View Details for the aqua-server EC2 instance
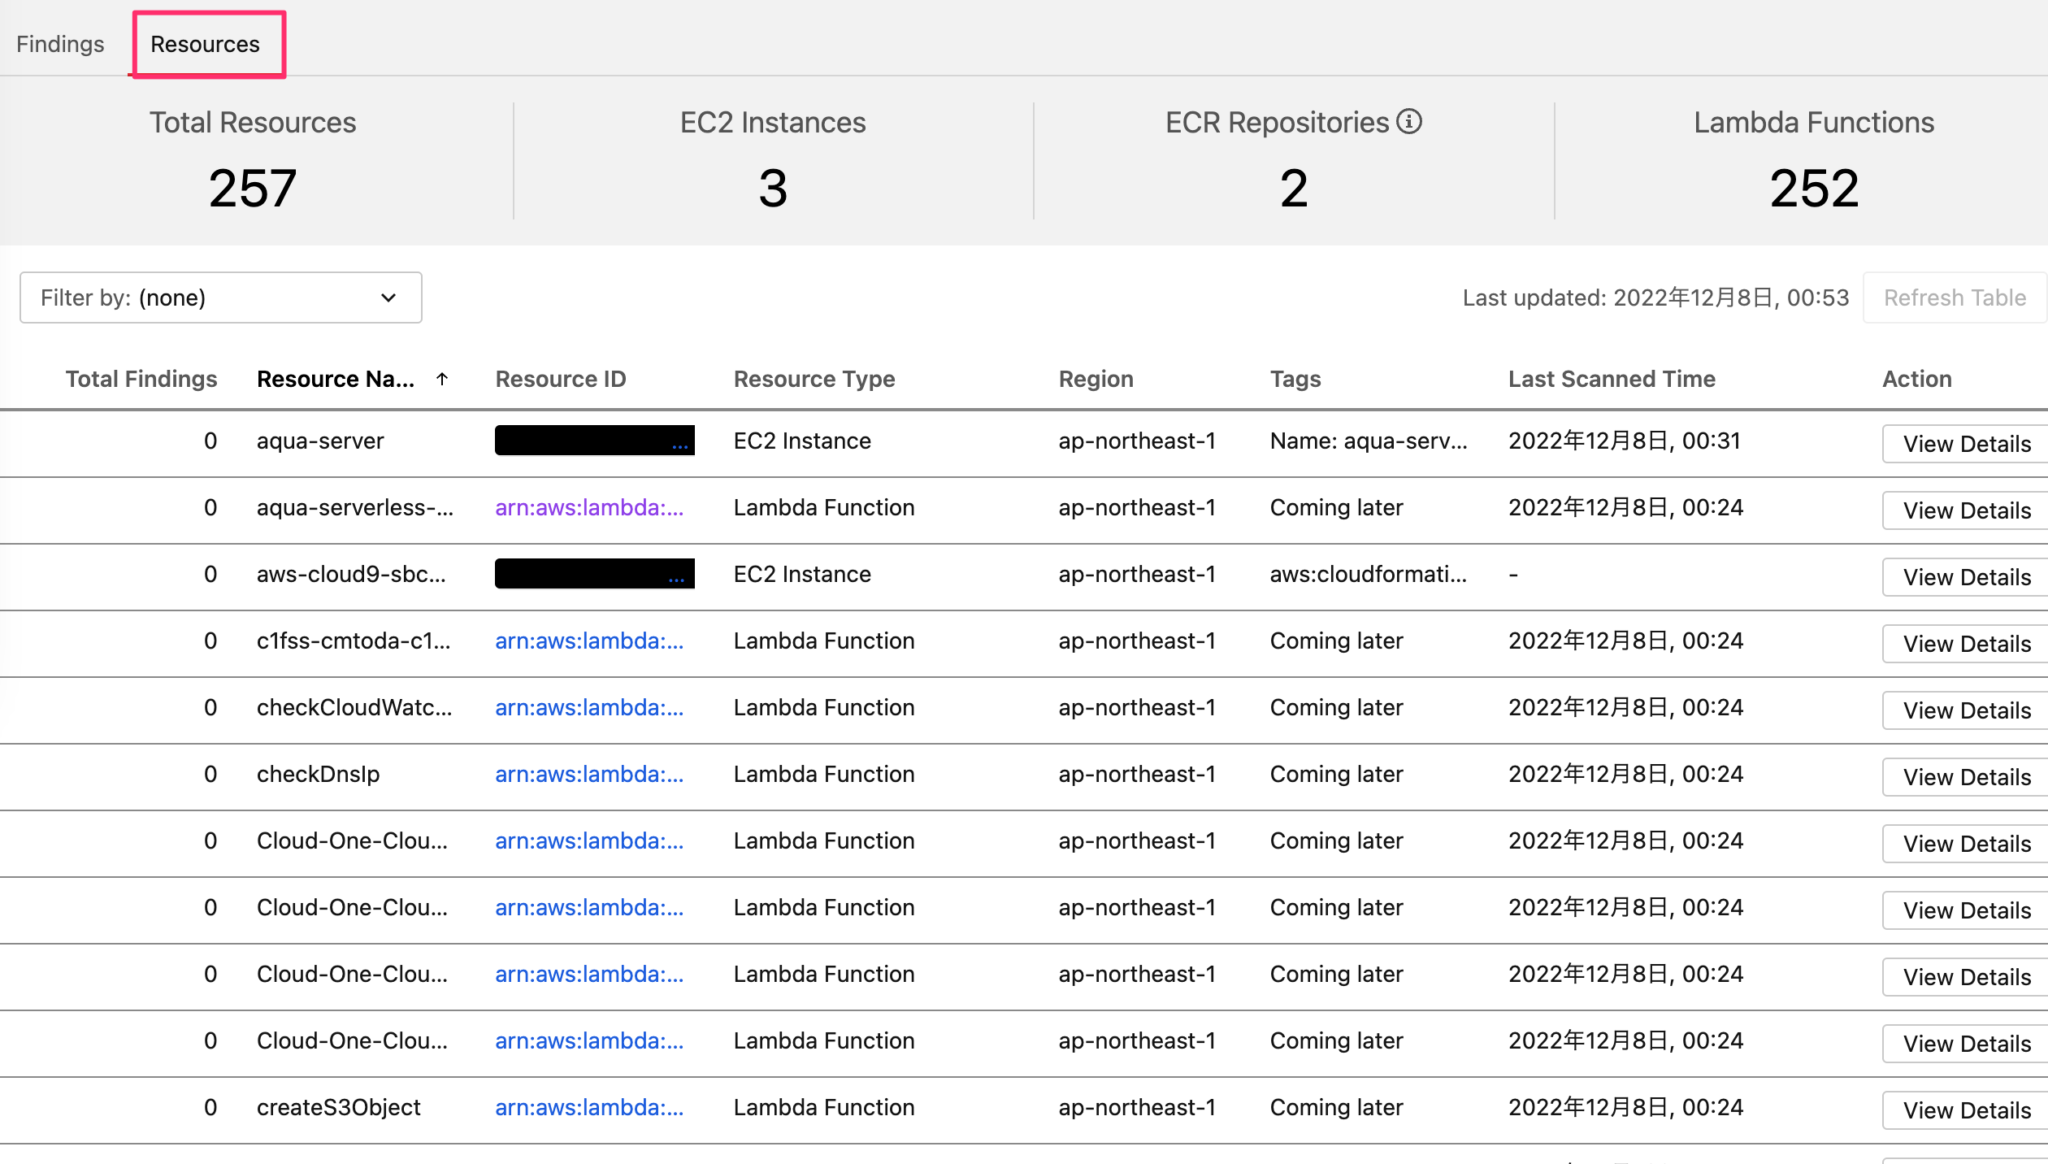Viewport: 2048px width, 1164px height. click(1963, 443)
